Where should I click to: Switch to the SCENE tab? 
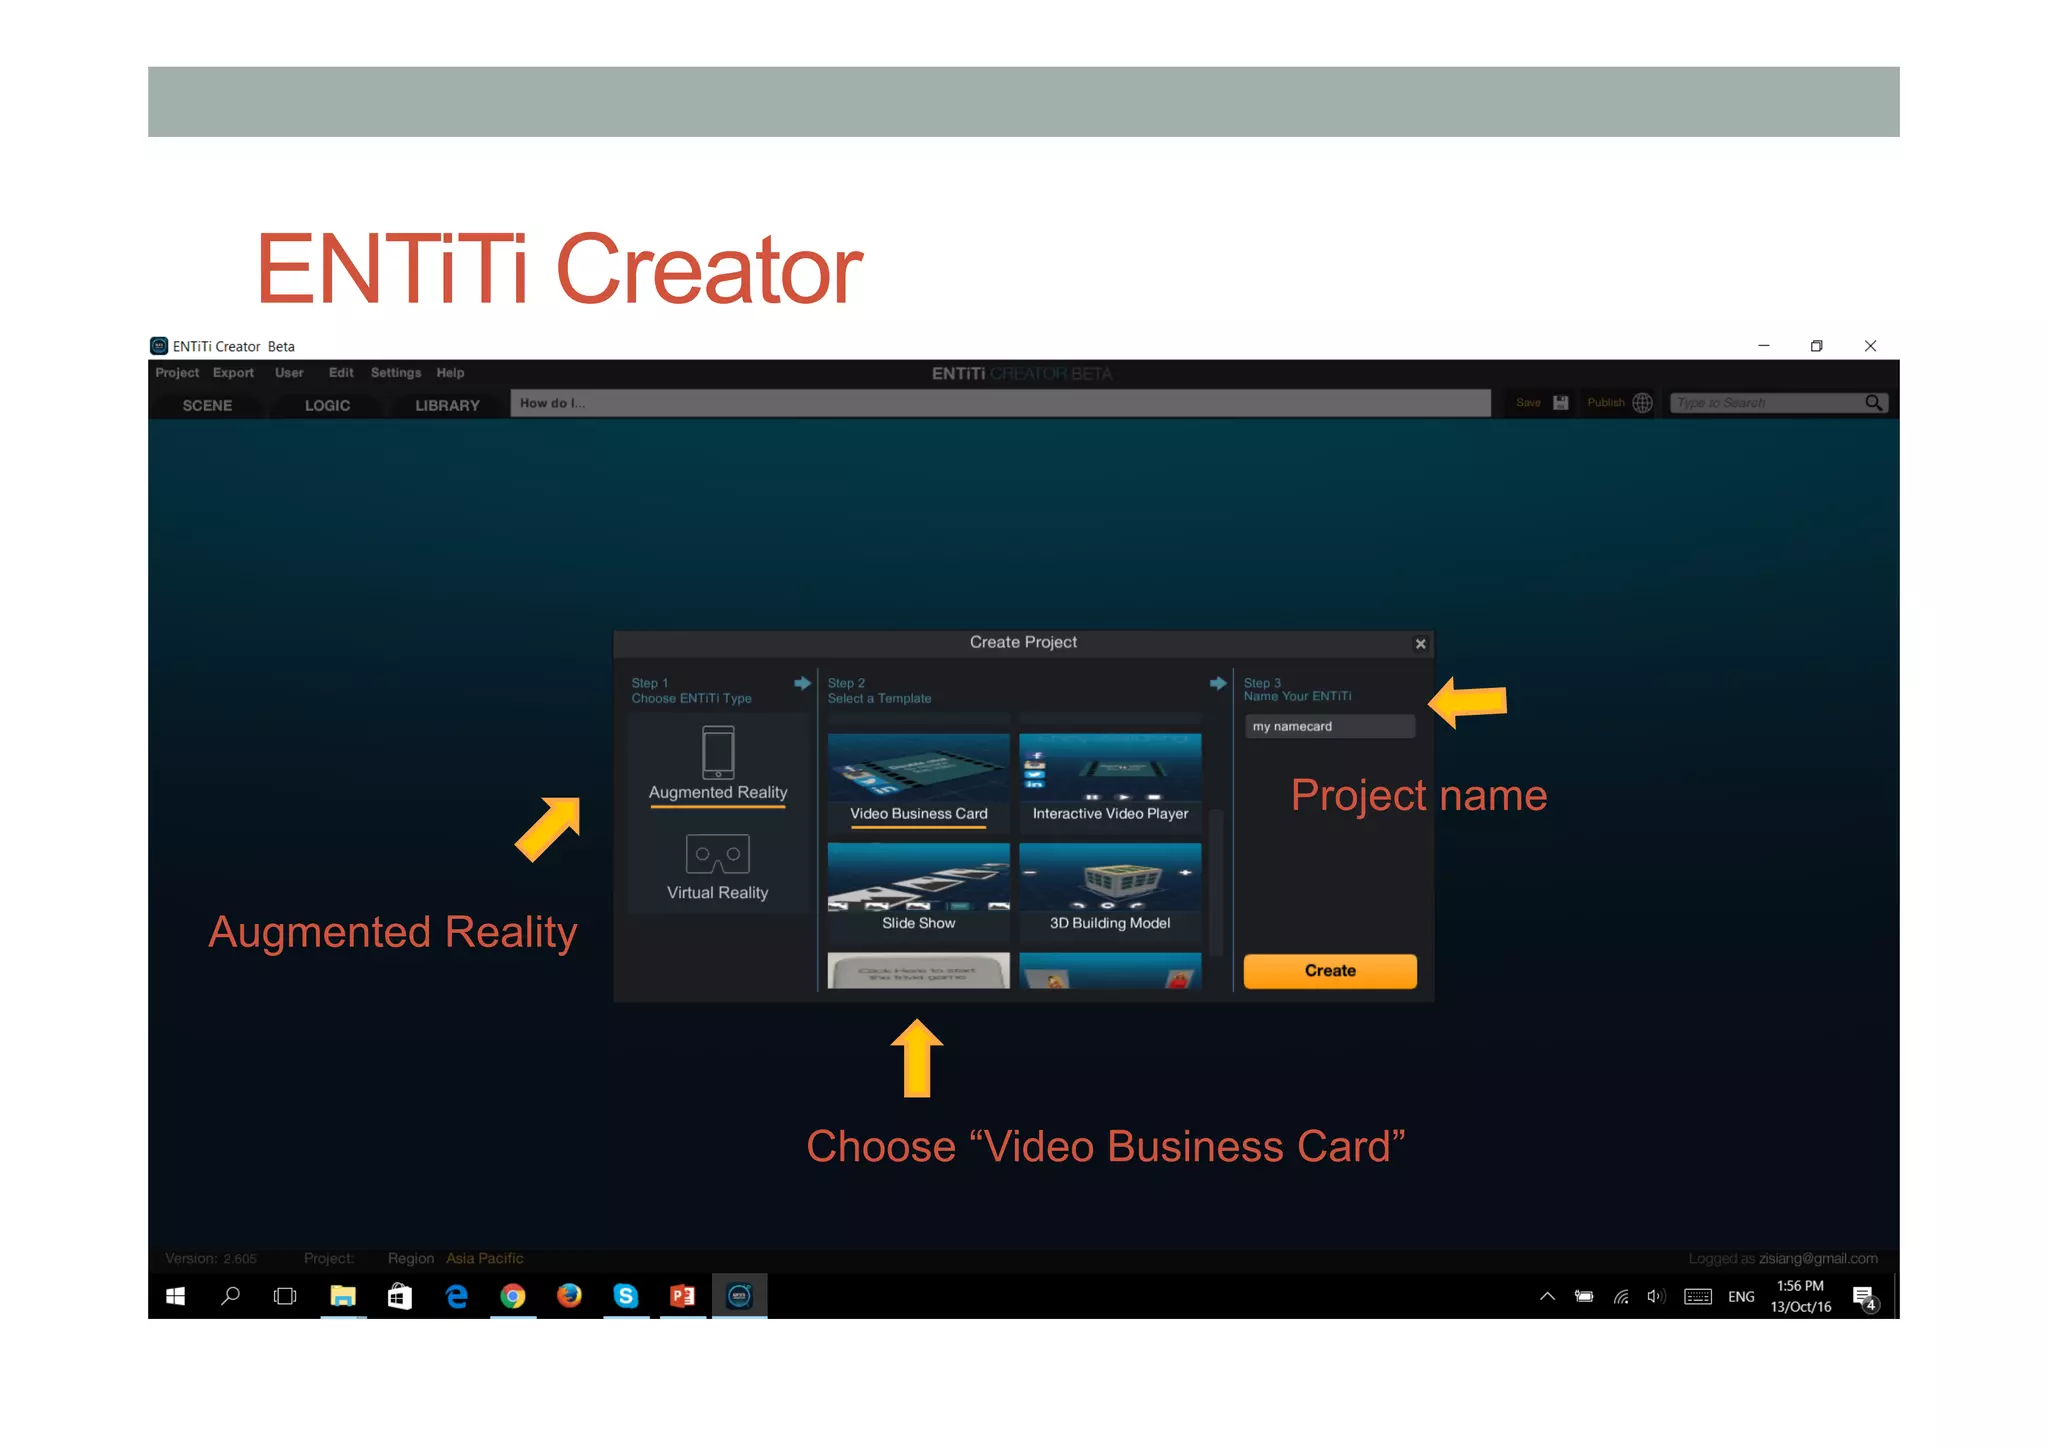pyautogui.click(x=207, y=405)
